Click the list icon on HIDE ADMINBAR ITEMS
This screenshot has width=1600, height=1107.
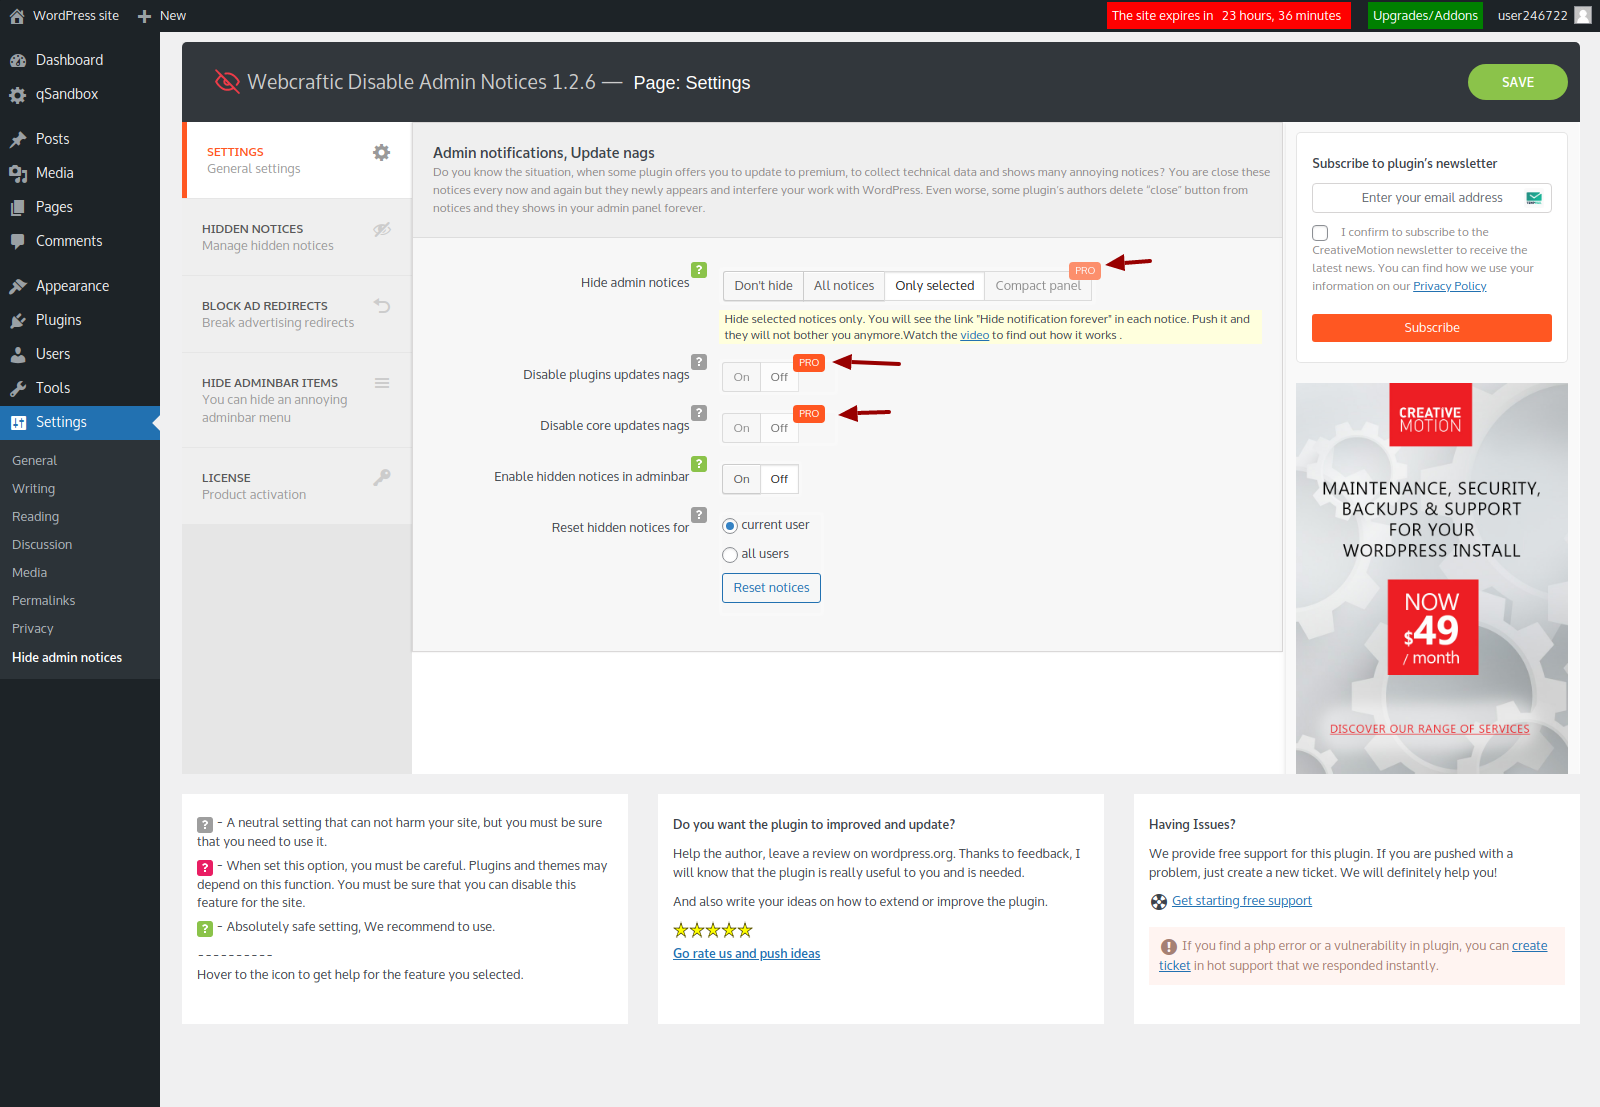pos(382,383)
